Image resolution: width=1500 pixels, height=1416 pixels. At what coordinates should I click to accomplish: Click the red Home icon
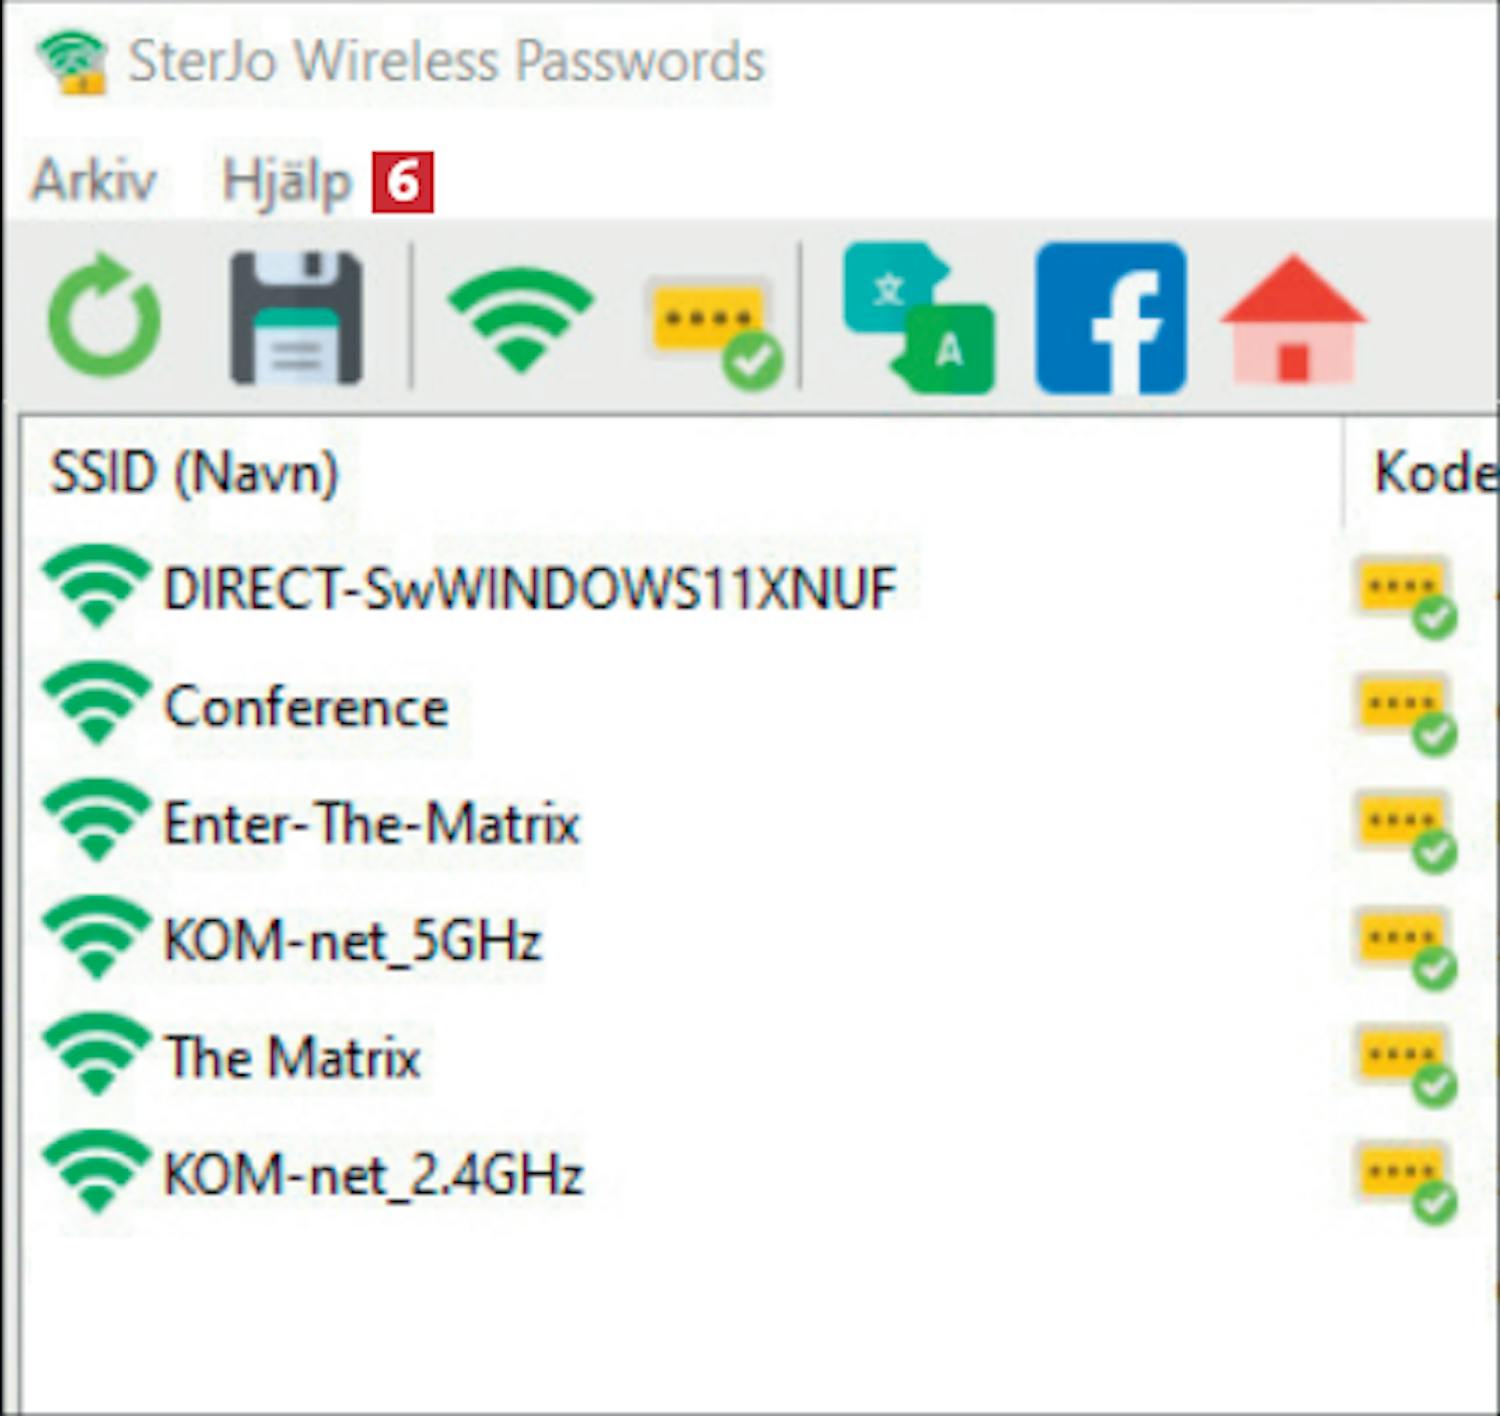coord(1293,318)
